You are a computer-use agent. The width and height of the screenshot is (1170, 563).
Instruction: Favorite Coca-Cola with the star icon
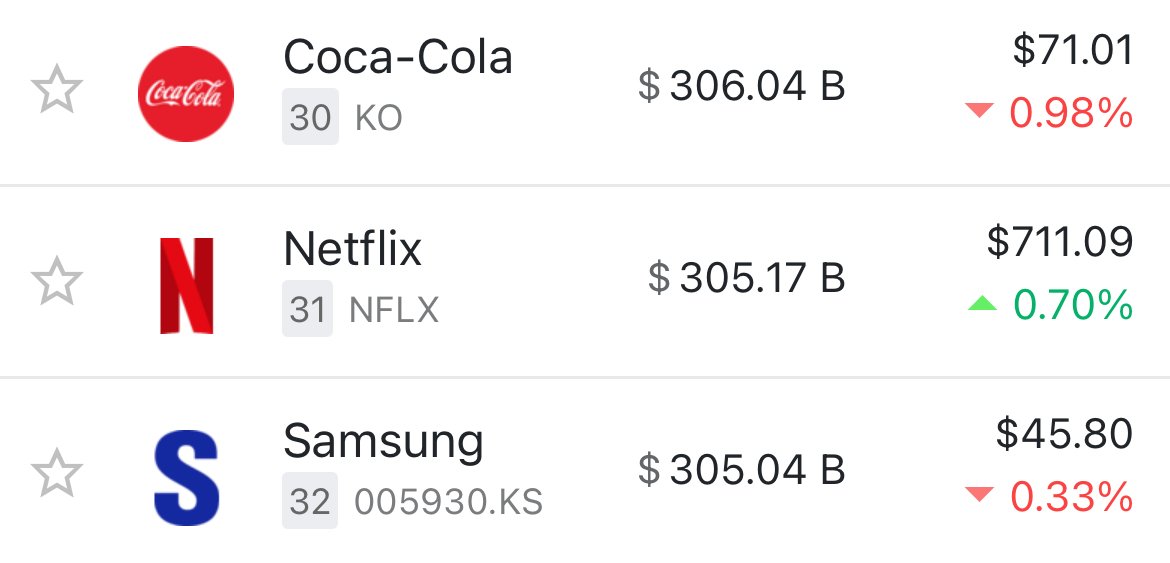point(58,90)
